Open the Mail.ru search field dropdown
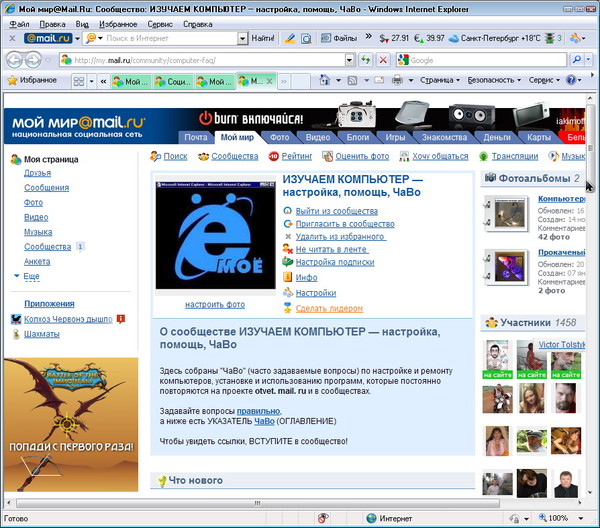This screenshot has height=528, width=600. click(x=242, y=38)
